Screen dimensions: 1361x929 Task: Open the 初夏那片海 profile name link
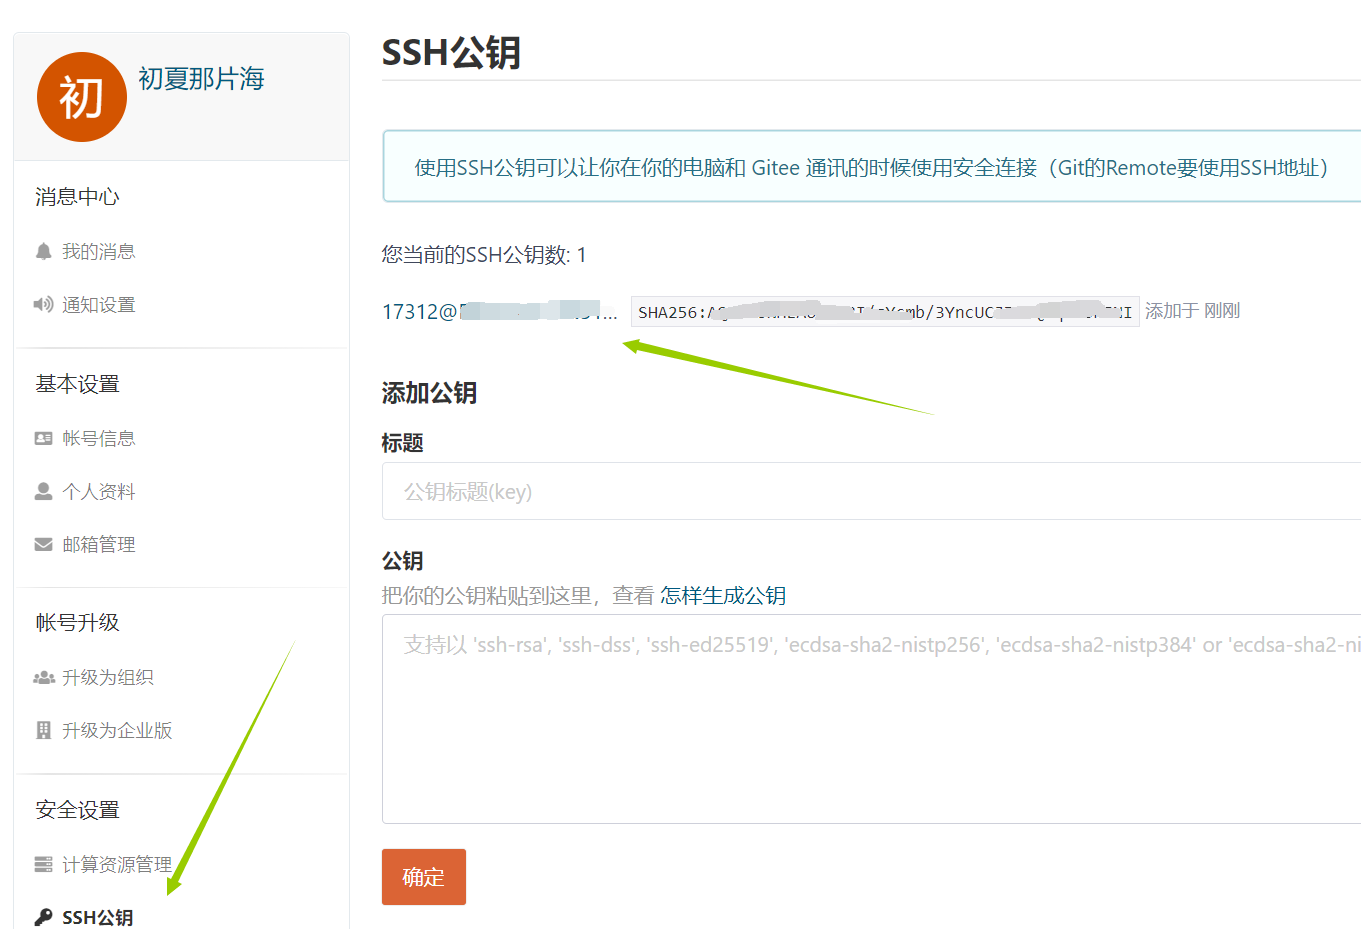201,79
